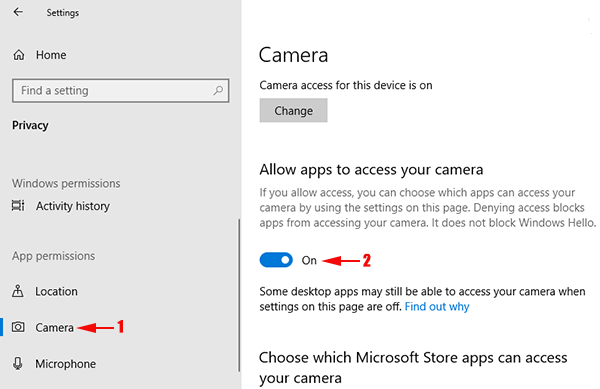Open the Find out why link
This screenshot has width=600, height=389.
point(437,307)
